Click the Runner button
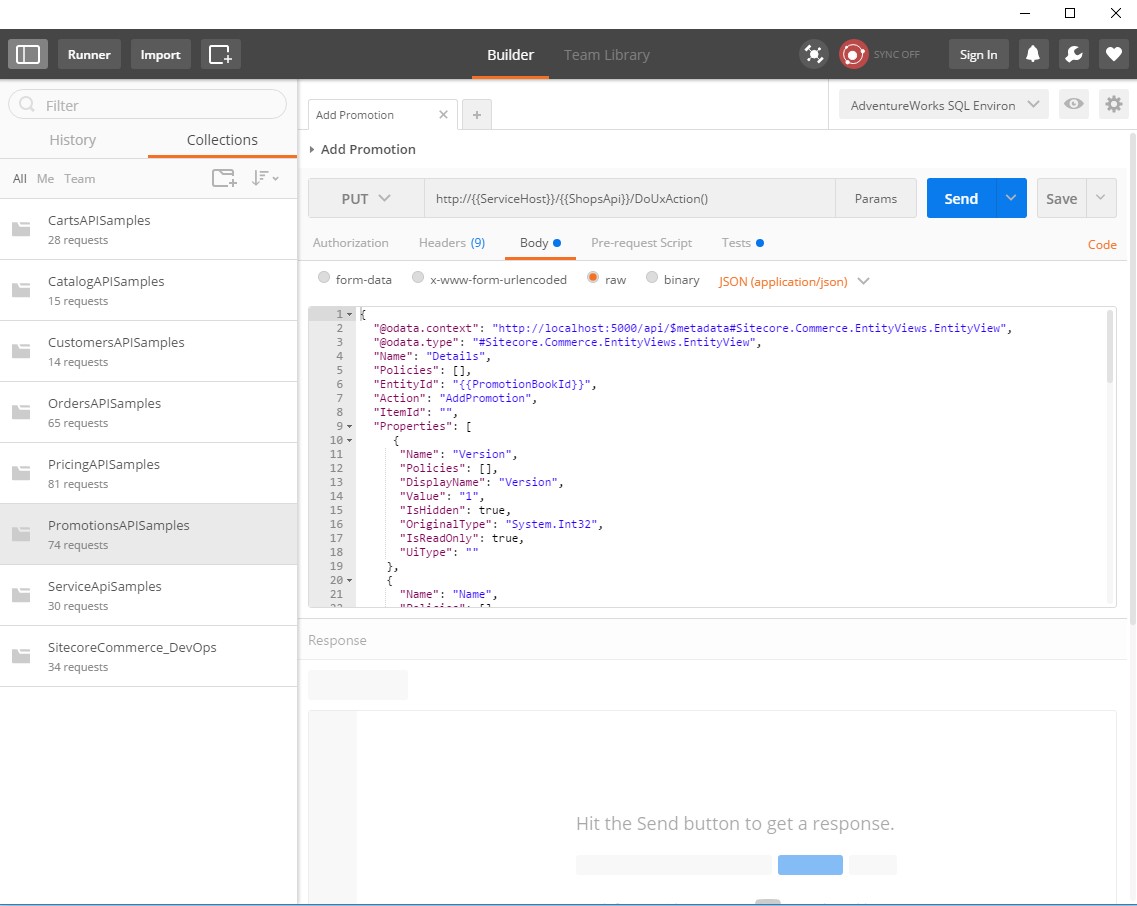This screenshot has width=1137, height=906. [89, 54]
